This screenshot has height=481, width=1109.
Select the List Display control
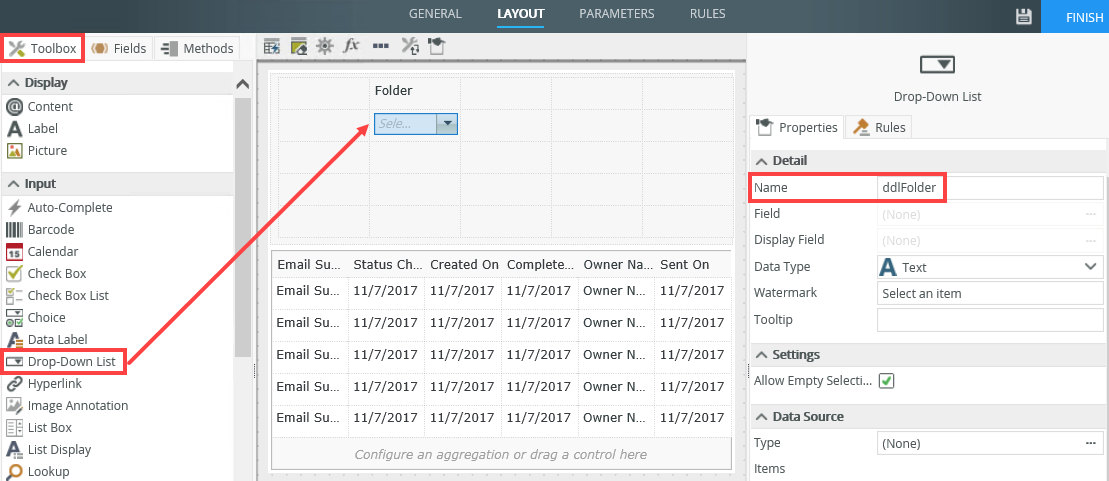59,450
